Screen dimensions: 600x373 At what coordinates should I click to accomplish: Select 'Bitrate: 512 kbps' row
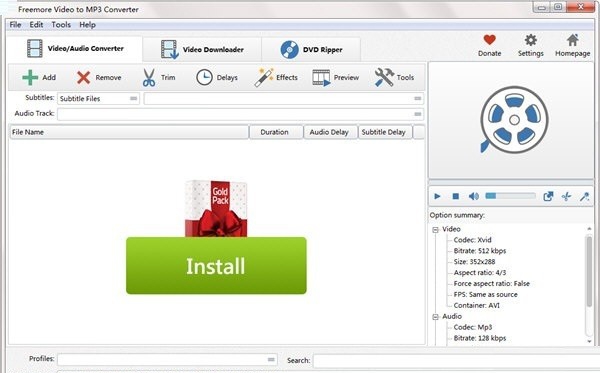pyautogui.click(x=480, y=251)
